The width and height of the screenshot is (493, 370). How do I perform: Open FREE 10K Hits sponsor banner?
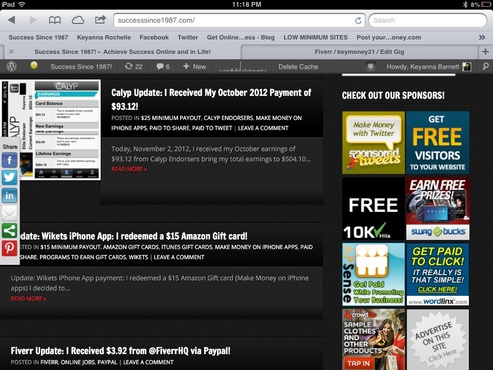tap(373, 209)
